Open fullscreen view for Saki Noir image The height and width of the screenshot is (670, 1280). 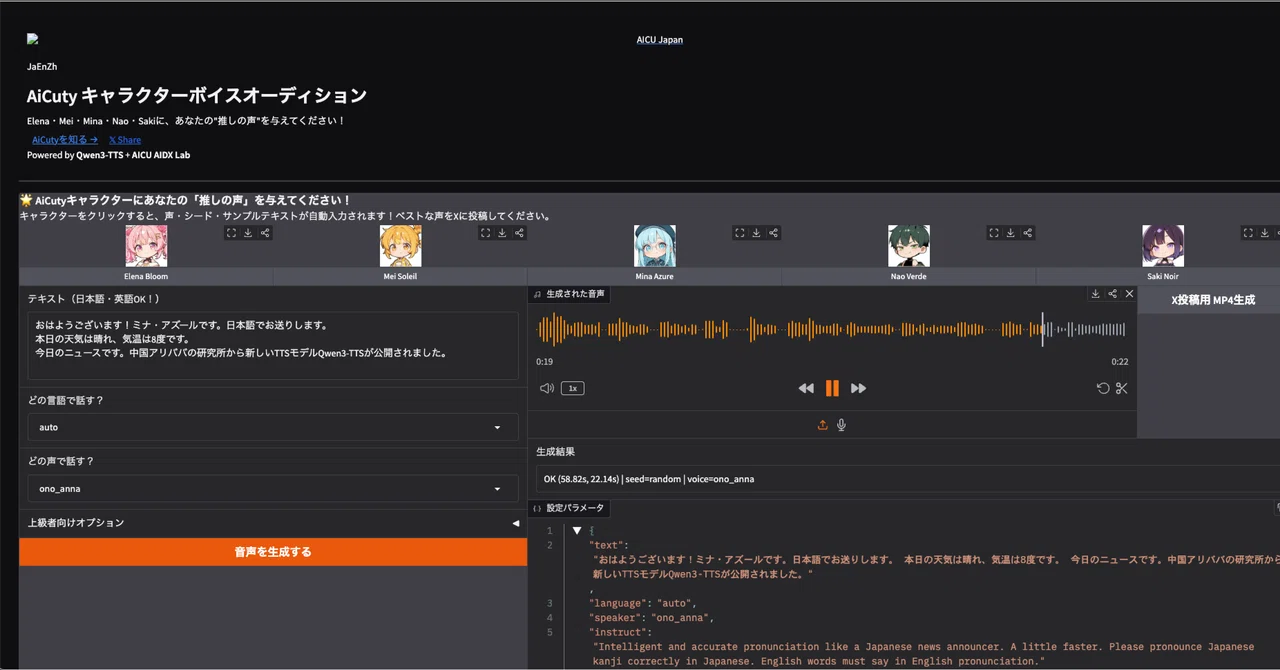[x=1248, y=233]
